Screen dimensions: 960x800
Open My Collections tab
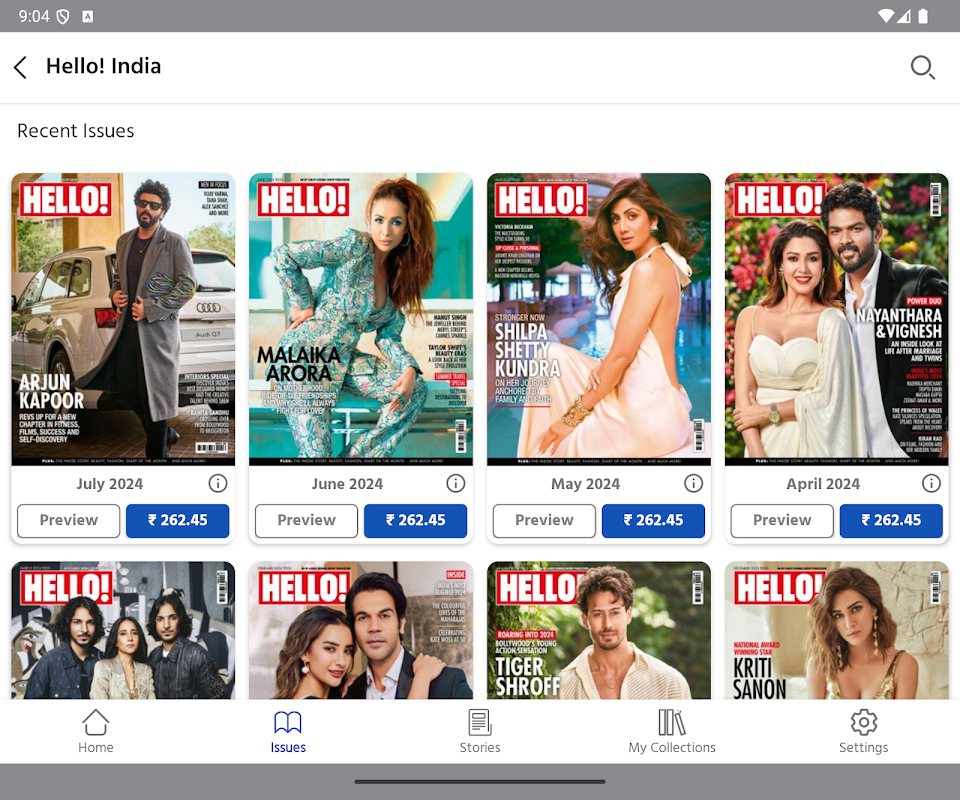pyautogui.click(x=672, y=731)
